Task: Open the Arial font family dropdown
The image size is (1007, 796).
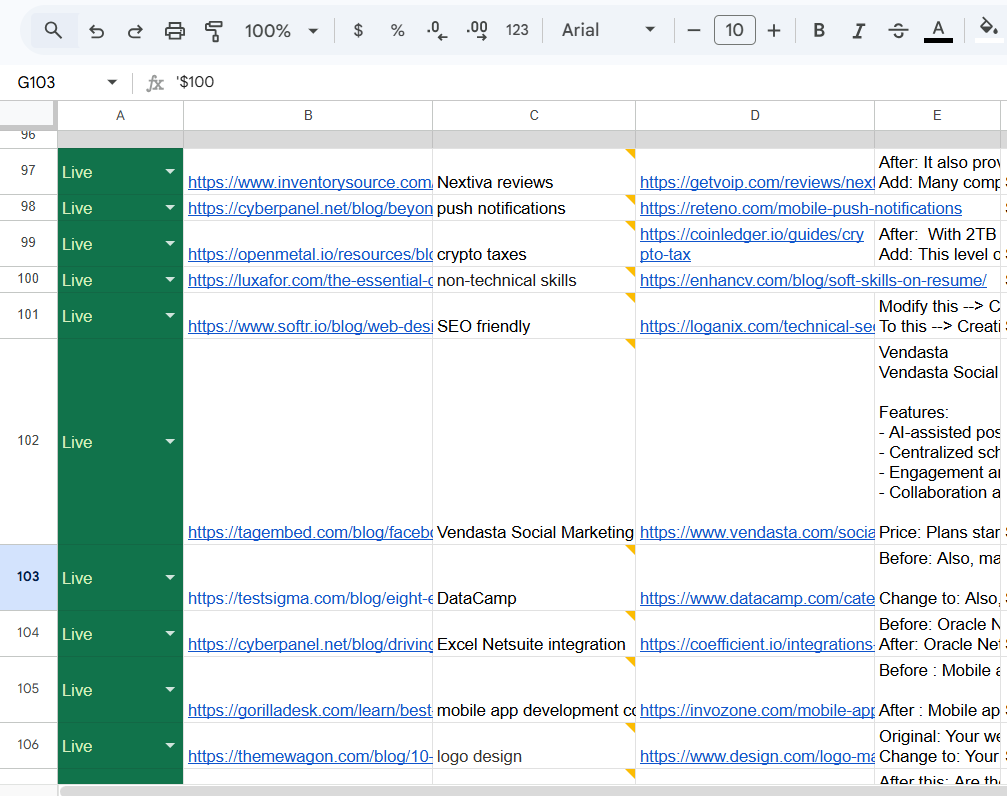Action: point(608,30)
